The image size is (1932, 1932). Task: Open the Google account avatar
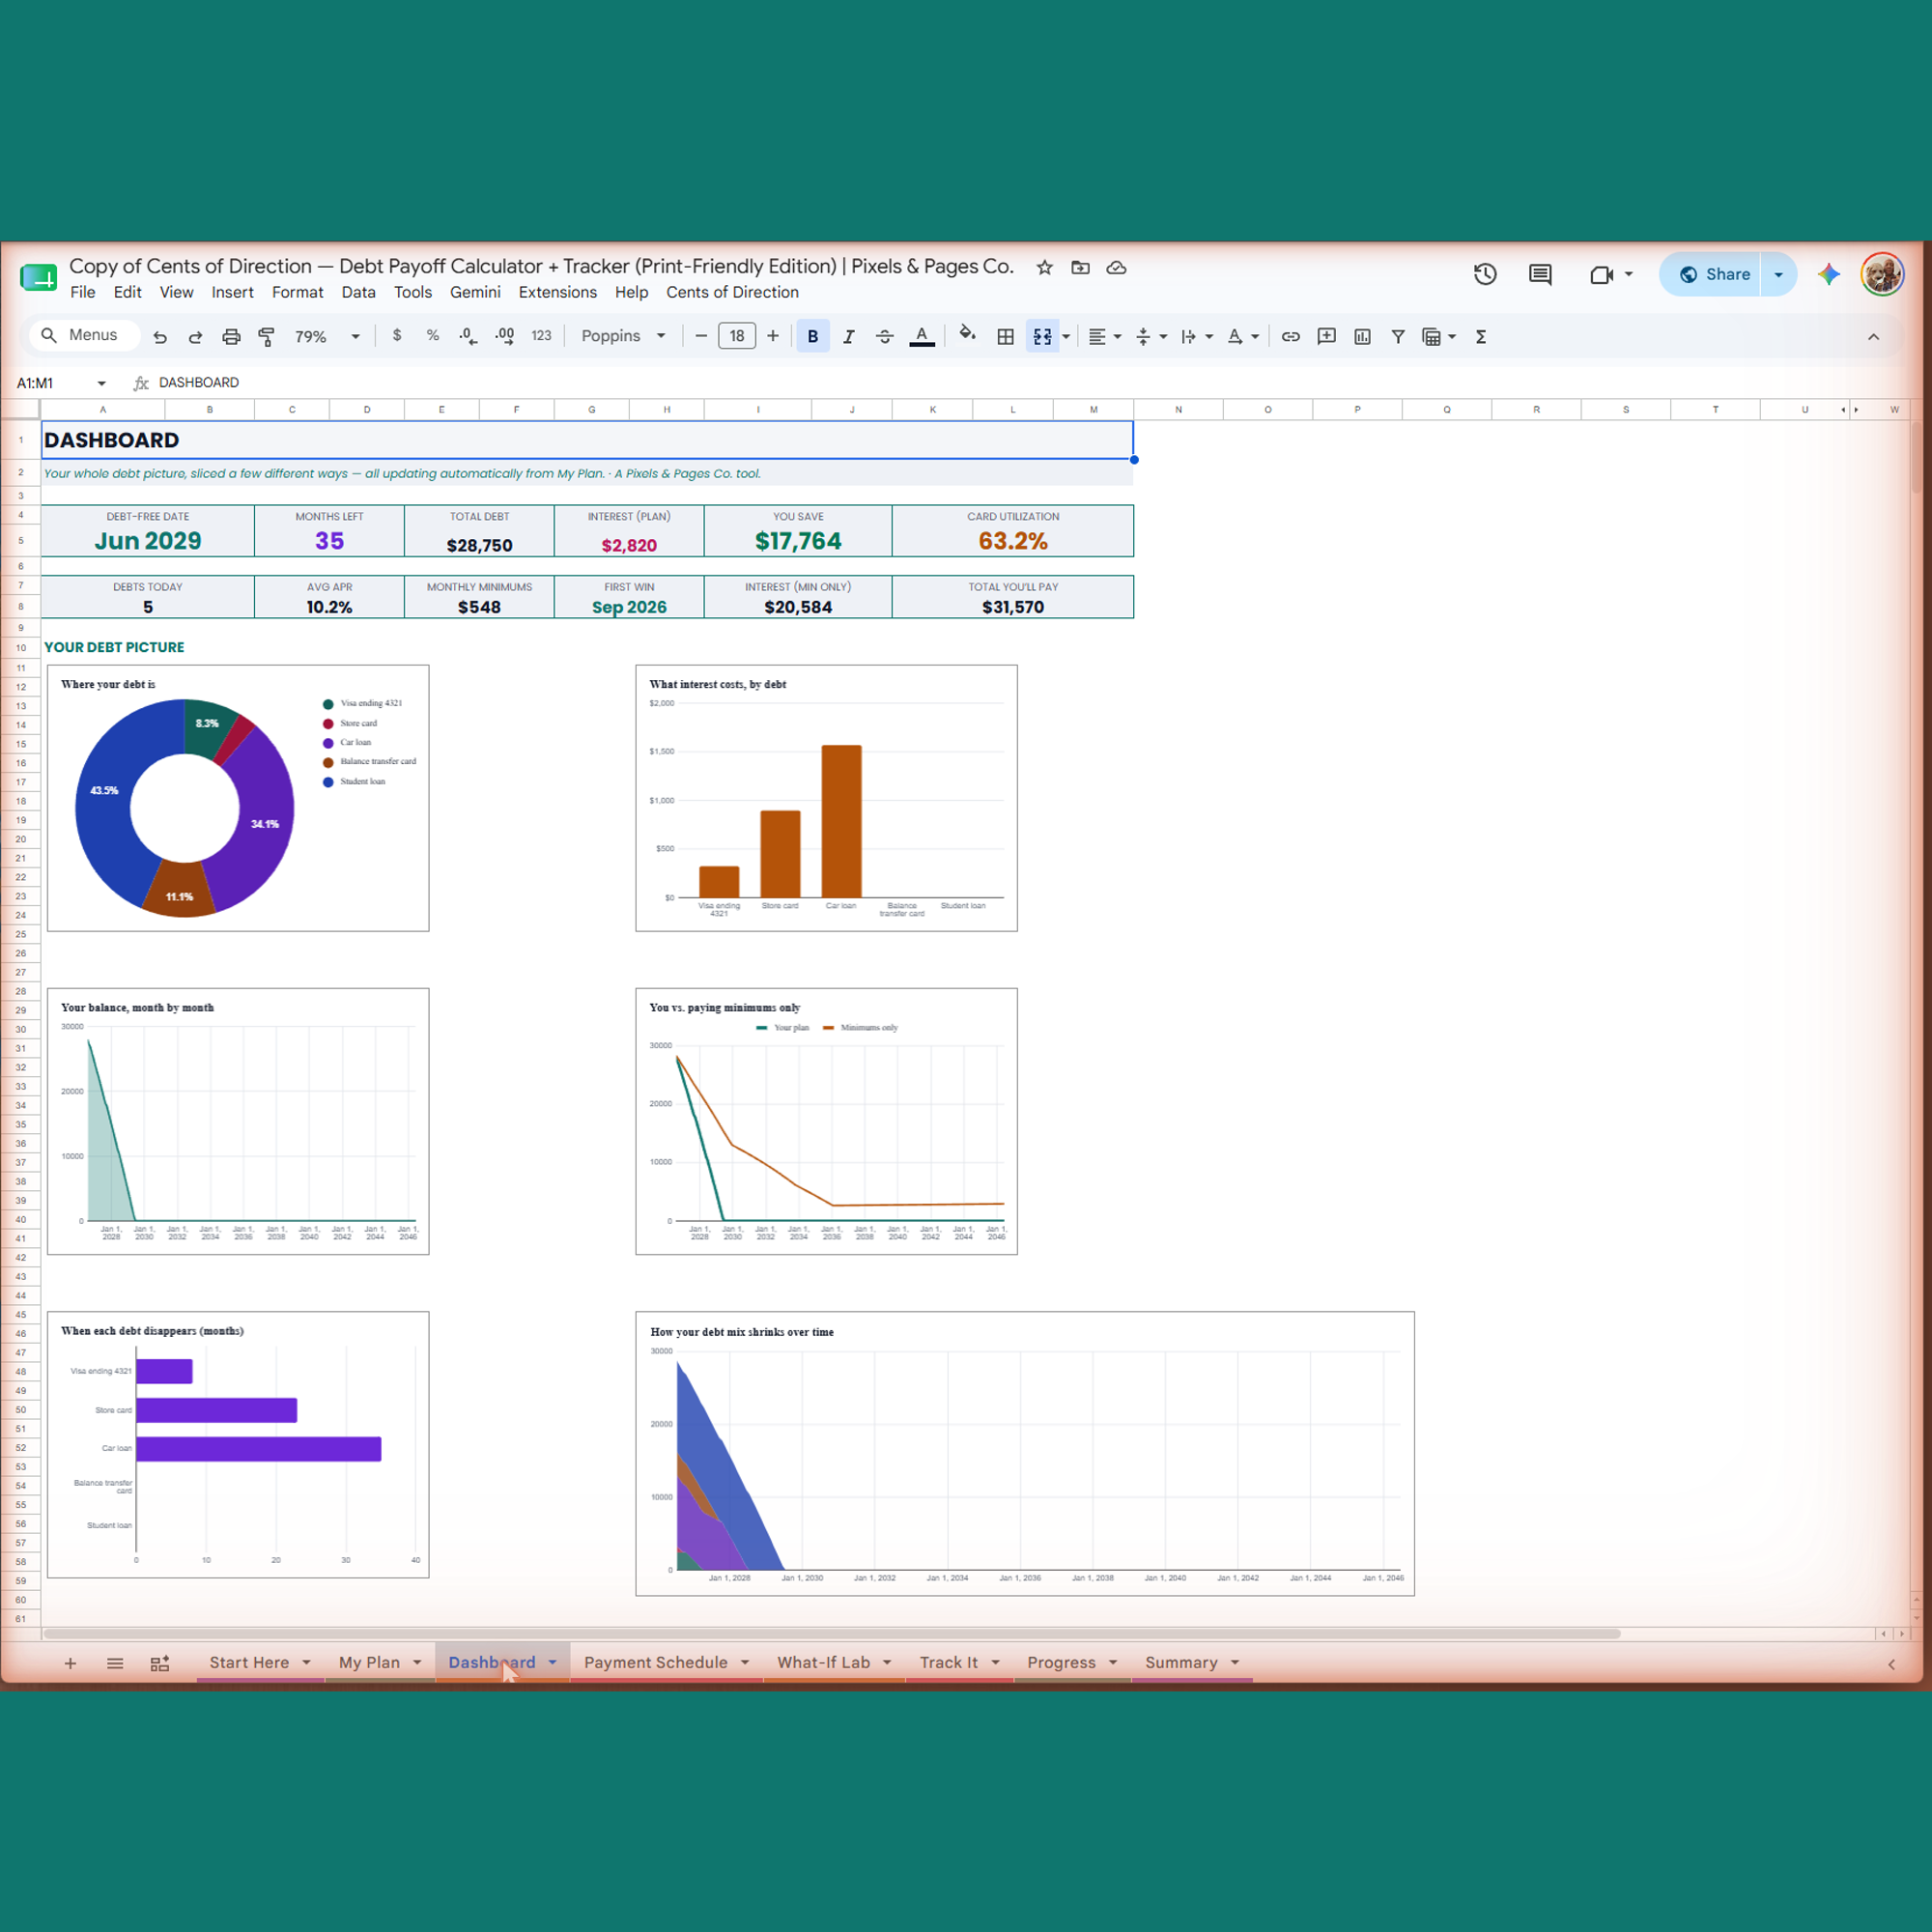[1882, 274]
